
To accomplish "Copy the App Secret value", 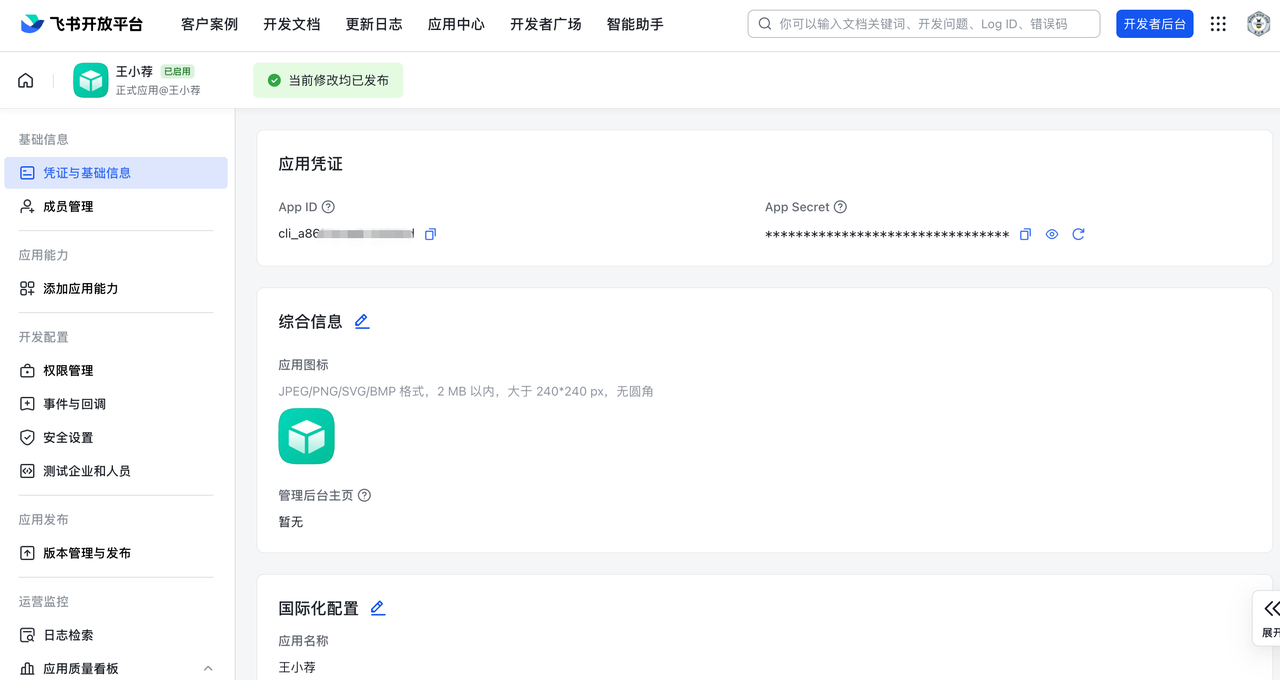I will pos(1025,234).
